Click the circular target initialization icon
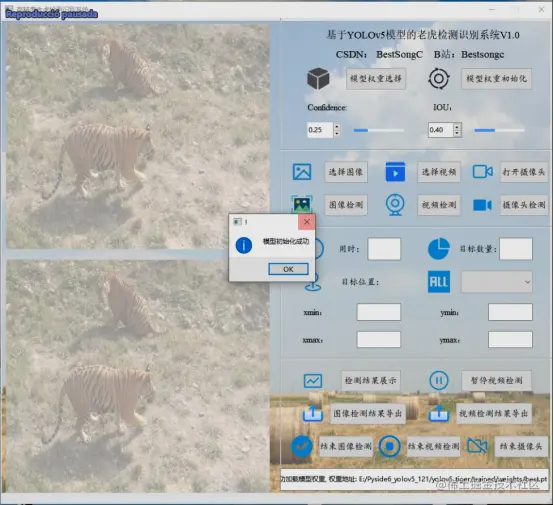This screenshot has width=554, height=505. coord(439,78)
